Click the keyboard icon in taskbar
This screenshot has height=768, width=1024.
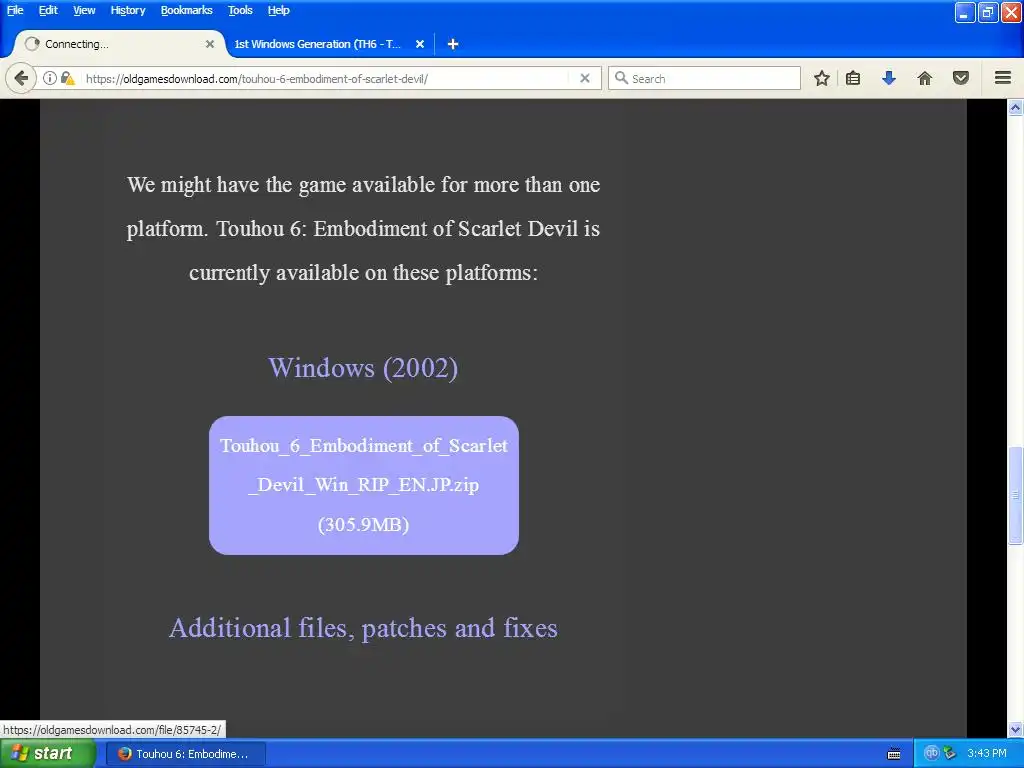pos(894,754)
